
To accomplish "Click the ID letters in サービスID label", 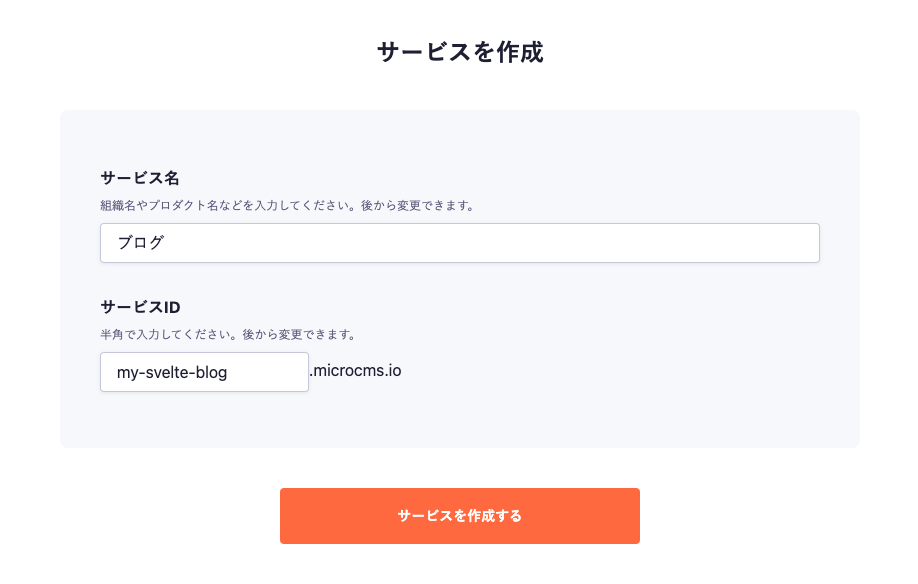I will [x=171, y=306].
